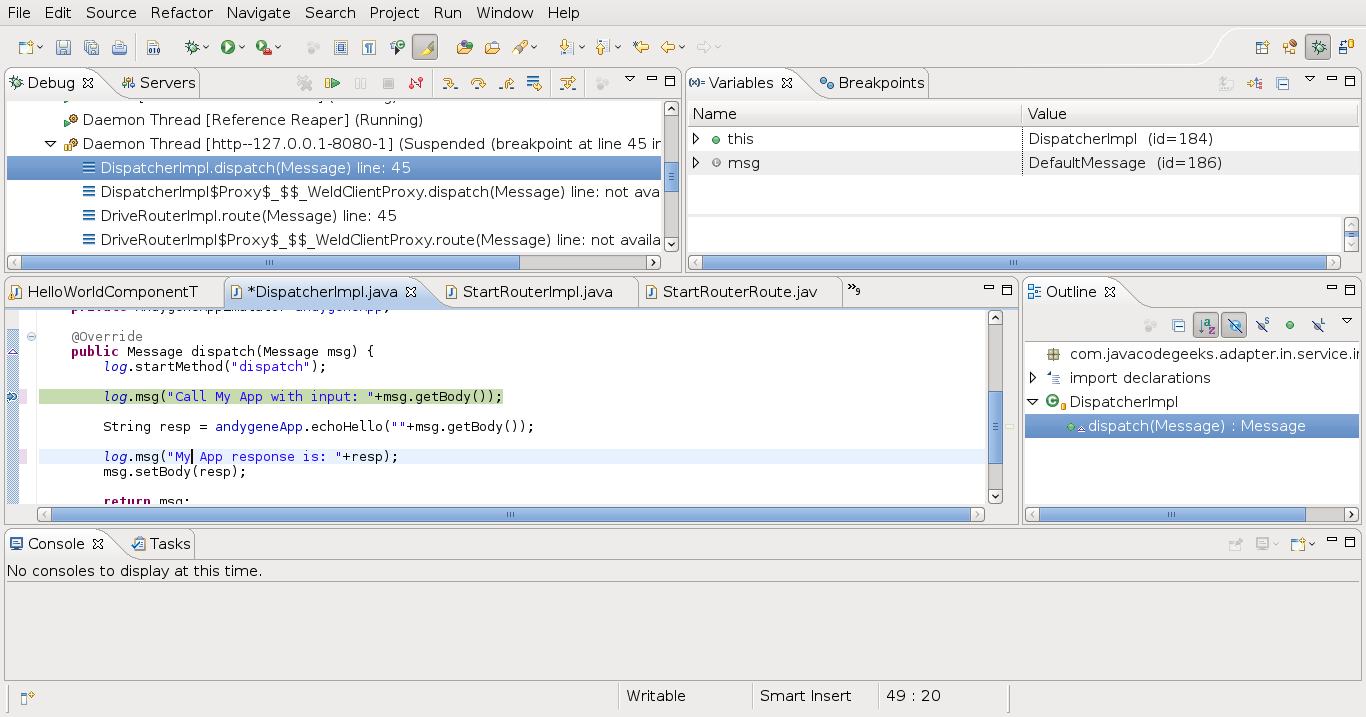Toggle Mark Occurrences highlighter in main toolbar
1366x717 pixels.
point(425,47)
